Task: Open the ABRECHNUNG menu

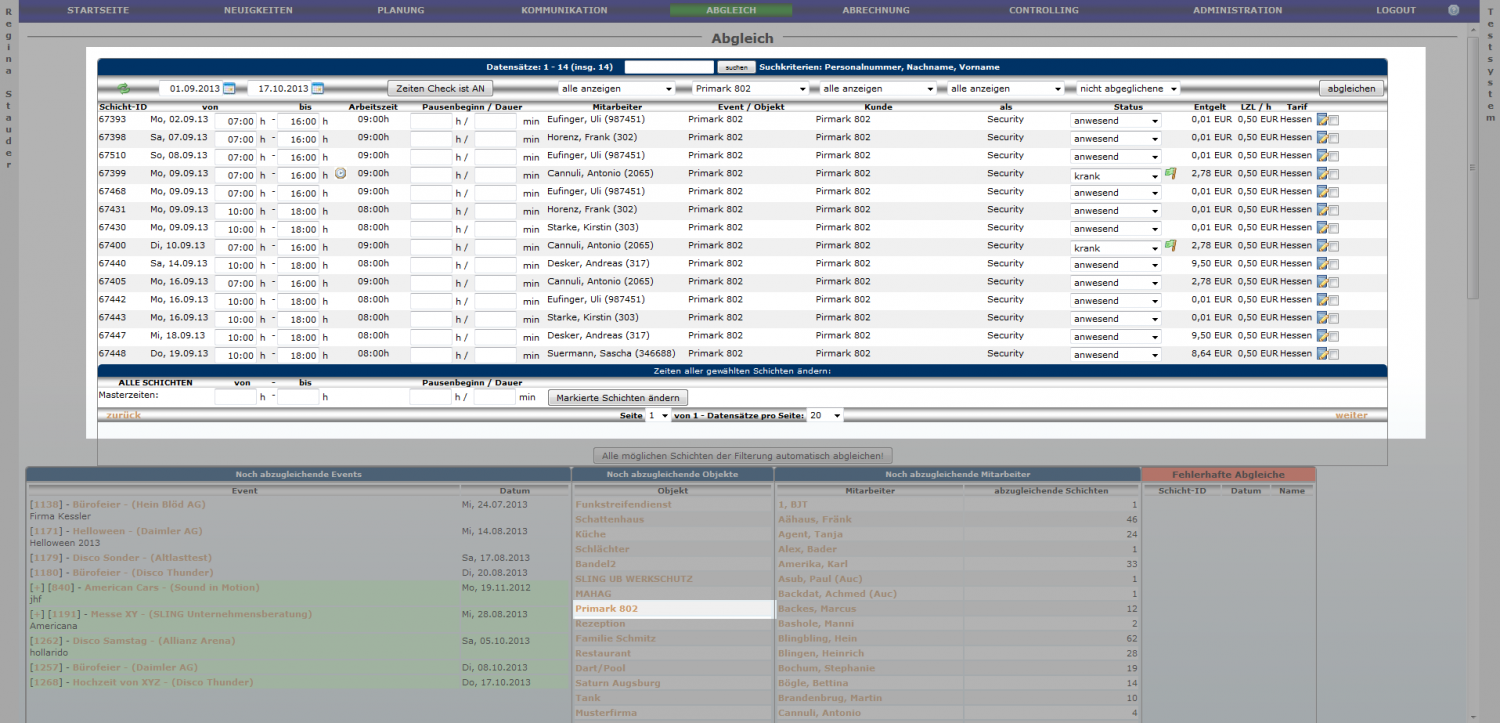Action: click(x=876, y=10)
